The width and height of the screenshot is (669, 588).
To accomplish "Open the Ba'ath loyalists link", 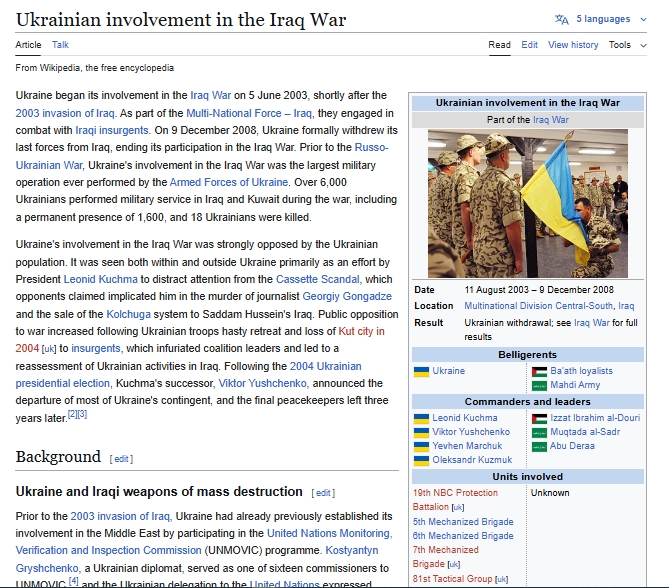I will point(581,371).
